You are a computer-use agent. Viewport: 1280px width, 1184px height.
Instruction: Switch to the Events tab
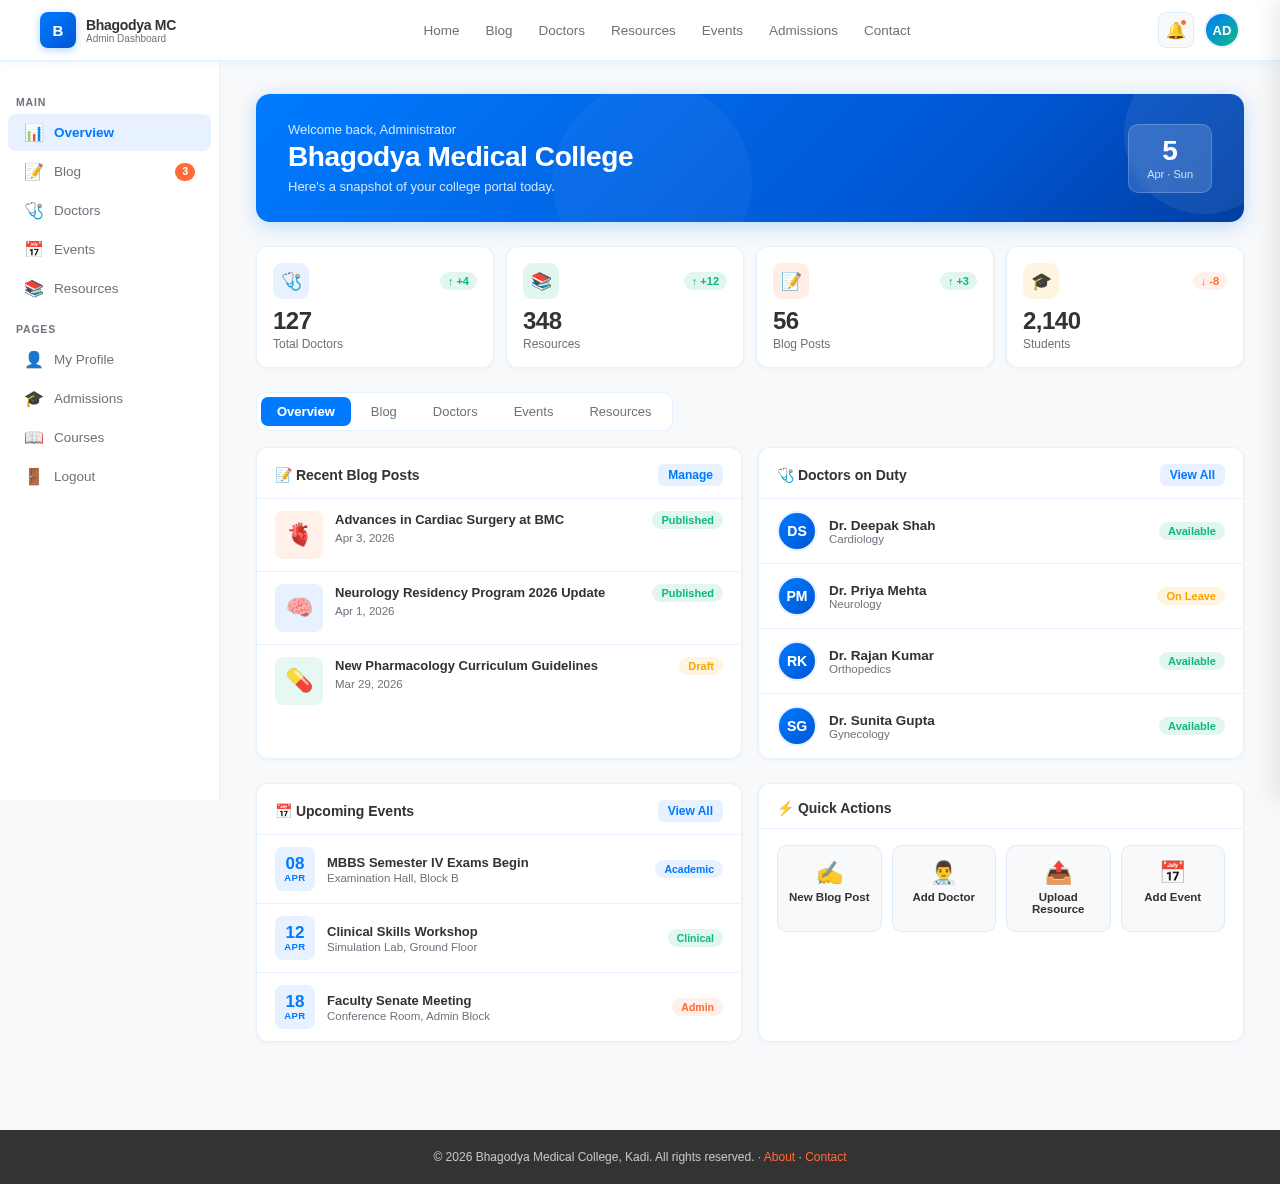(x=533, y=412)
